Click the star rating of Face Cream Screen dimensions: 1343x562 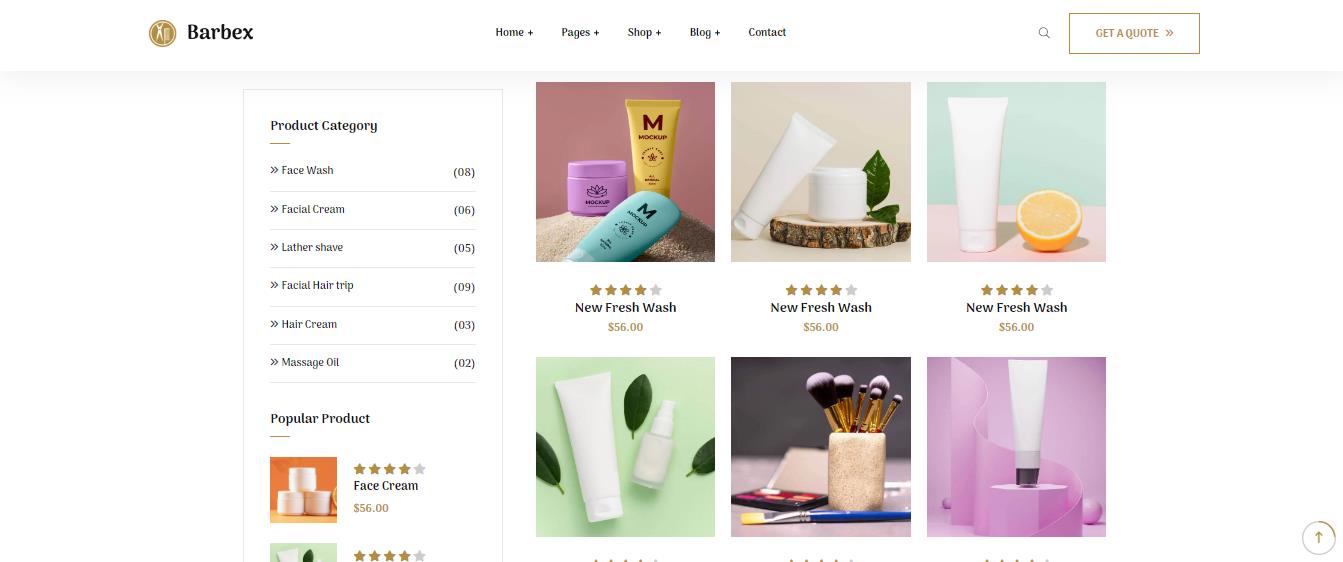(389, 469)
